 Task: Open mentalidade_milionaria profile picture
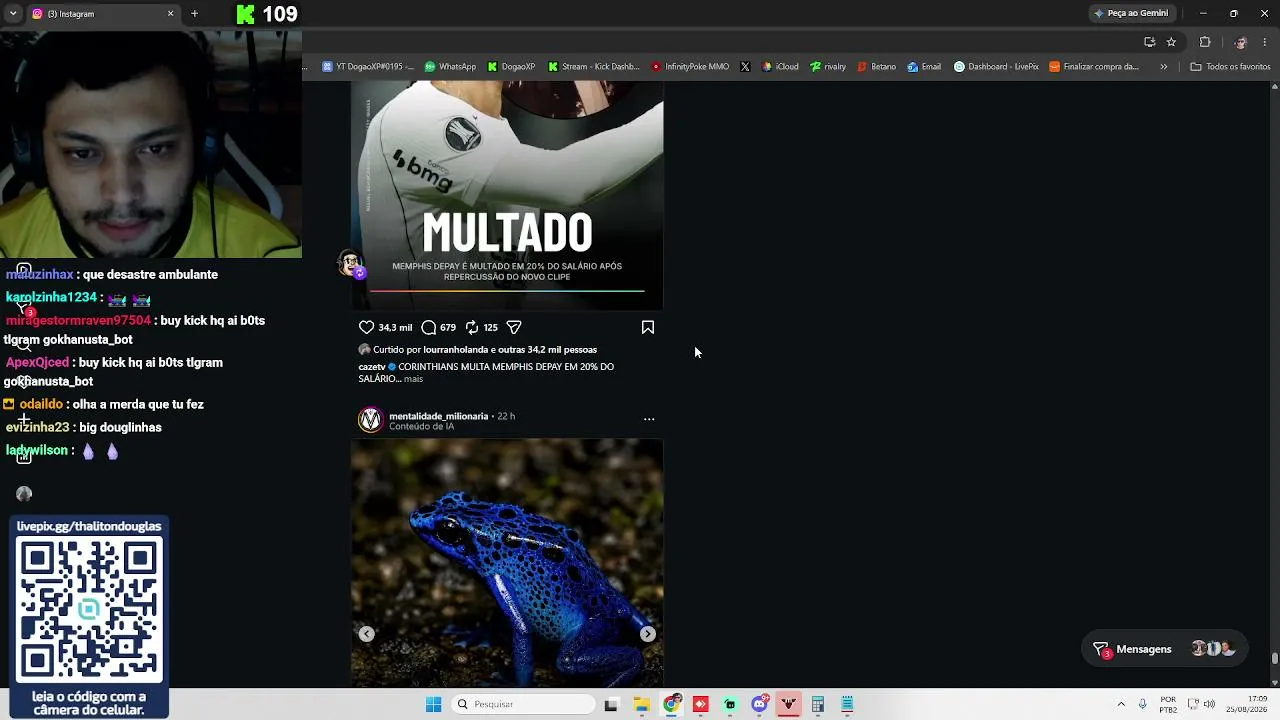point(371,420)
